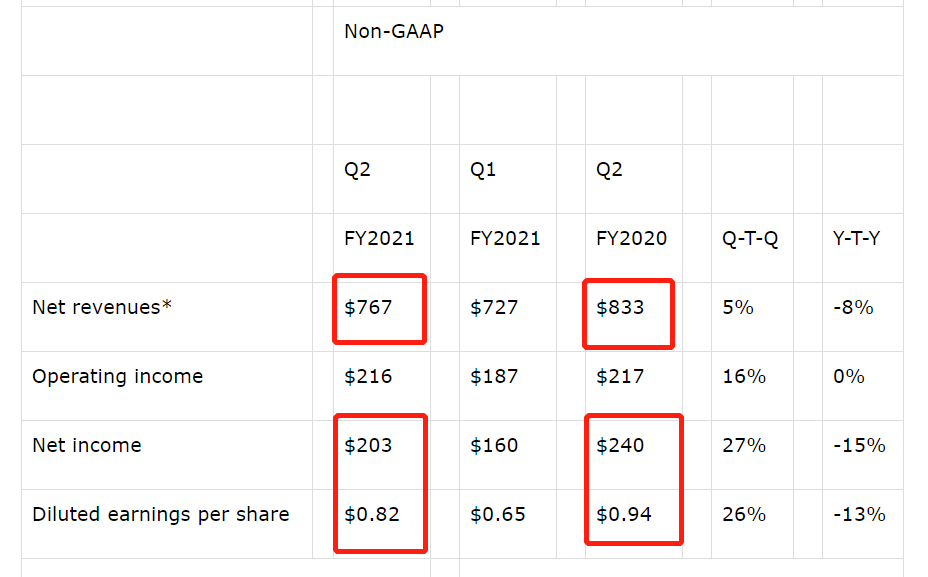Select the -15% net income Y-T-Y cell
This screenshot has width=928, height=577.
point(859,446)
